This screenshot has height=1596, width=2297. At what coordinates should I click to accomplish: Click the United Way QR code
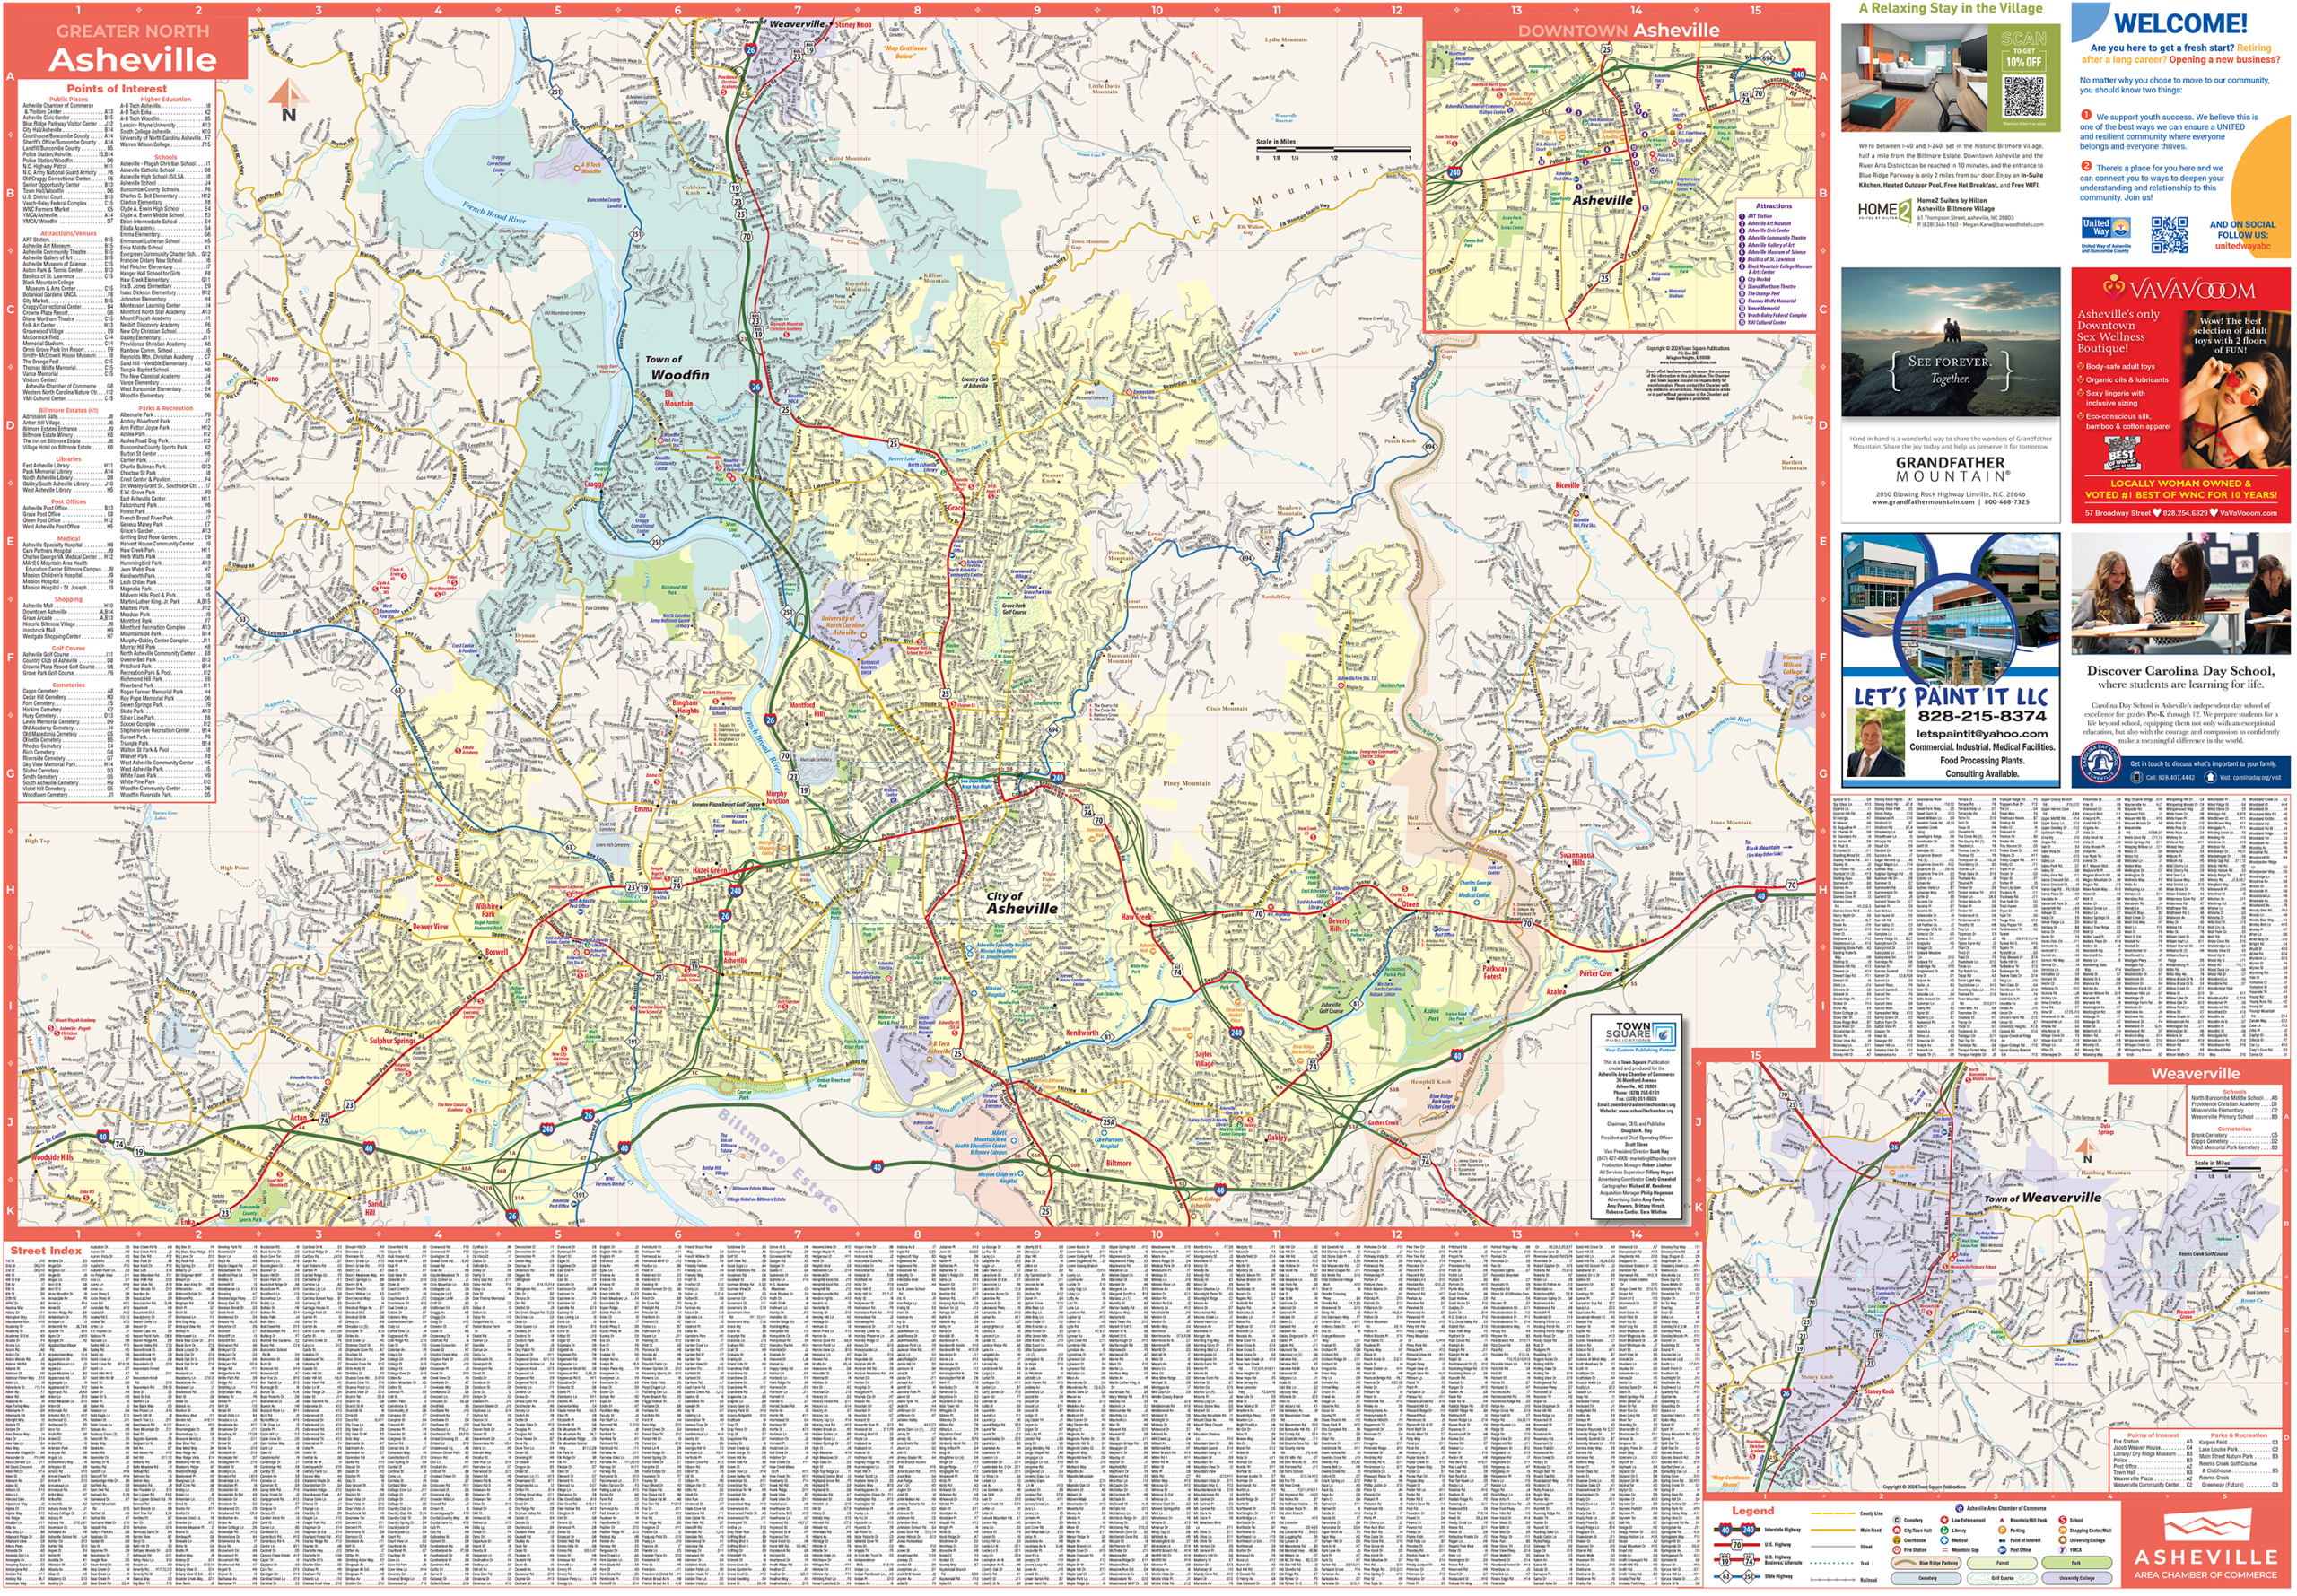[2169, 234]
